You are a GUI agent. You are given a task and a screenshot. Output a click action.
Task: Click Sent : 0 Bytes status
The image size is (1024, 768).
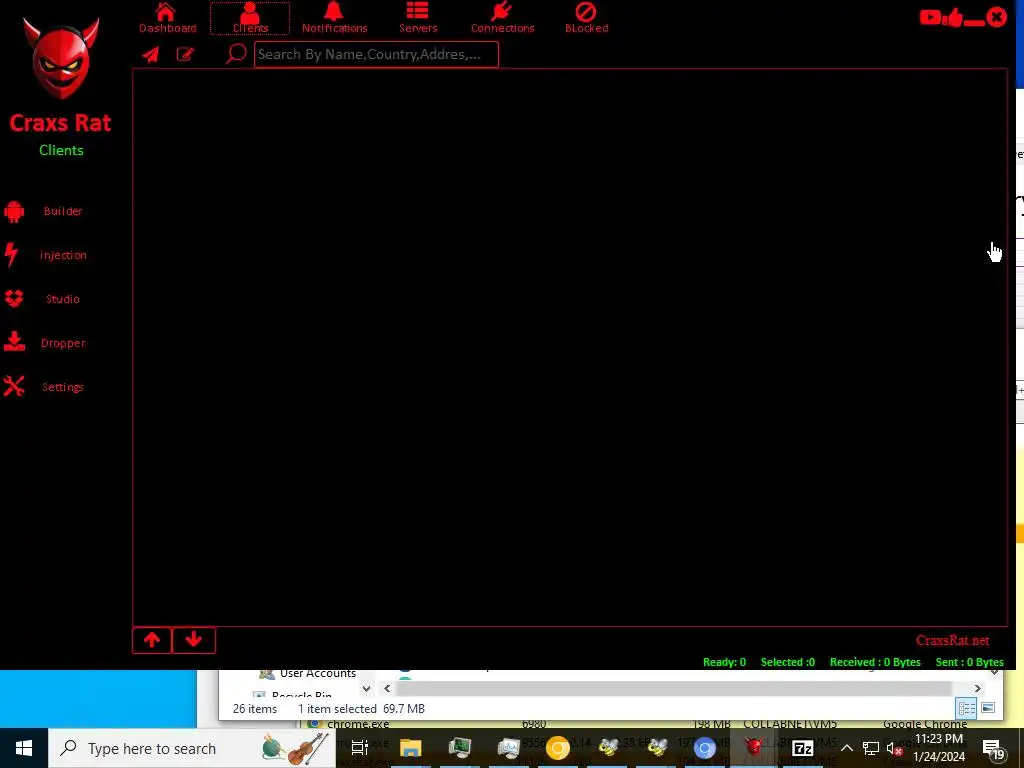(970, 662)
